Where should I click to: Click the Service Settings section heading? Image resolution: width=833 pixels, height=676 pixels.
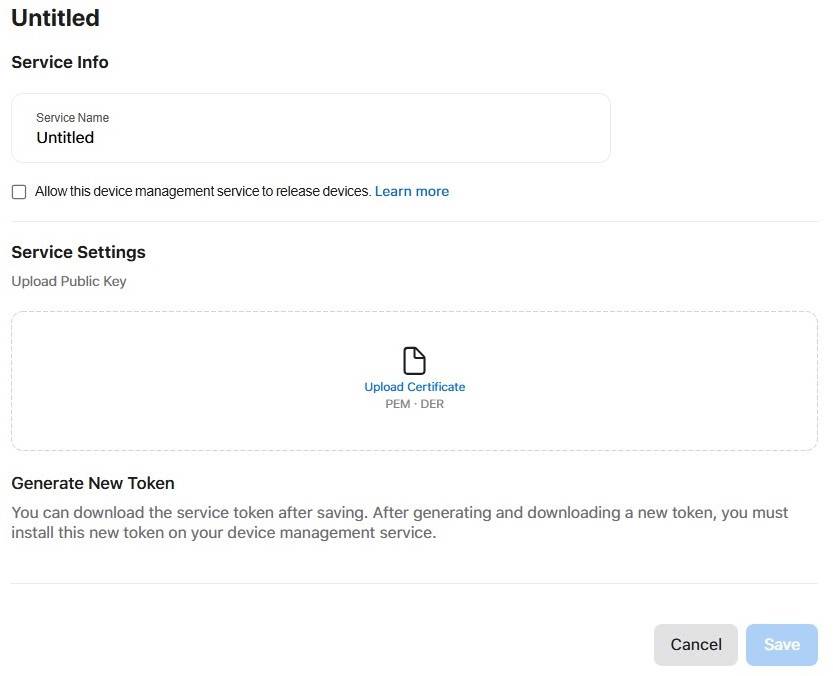point(78,252)
